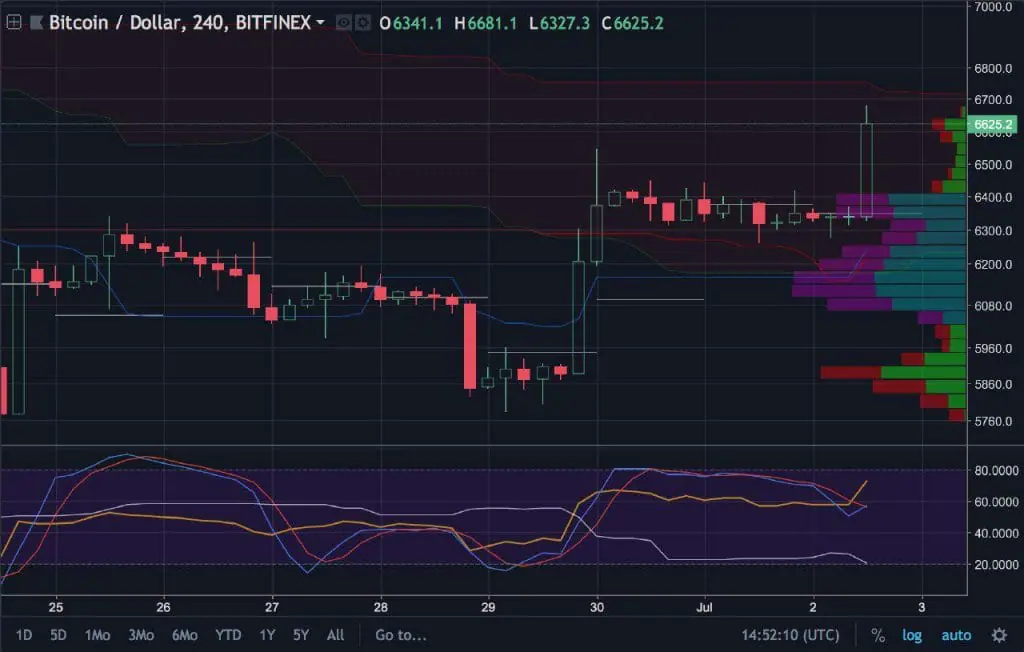Viewport: 1024px width, 652px height.
Task: Select the 6Mo timeframe
Action: point(183,635)
